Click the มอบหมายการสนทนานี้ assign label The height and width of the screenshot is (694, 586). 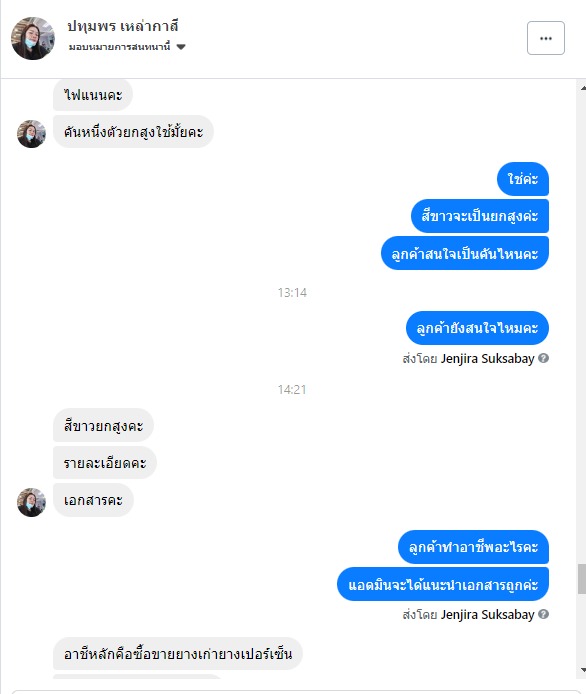click(120, 47)
